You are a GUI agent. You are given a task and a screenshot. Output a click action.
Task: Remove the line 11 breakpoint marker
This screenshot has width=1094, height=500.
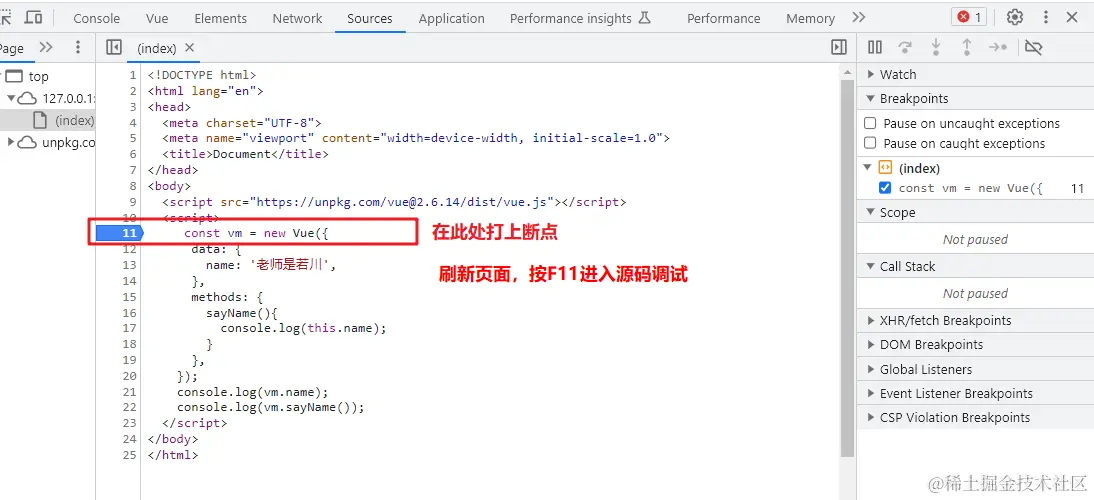pos(119,233)
